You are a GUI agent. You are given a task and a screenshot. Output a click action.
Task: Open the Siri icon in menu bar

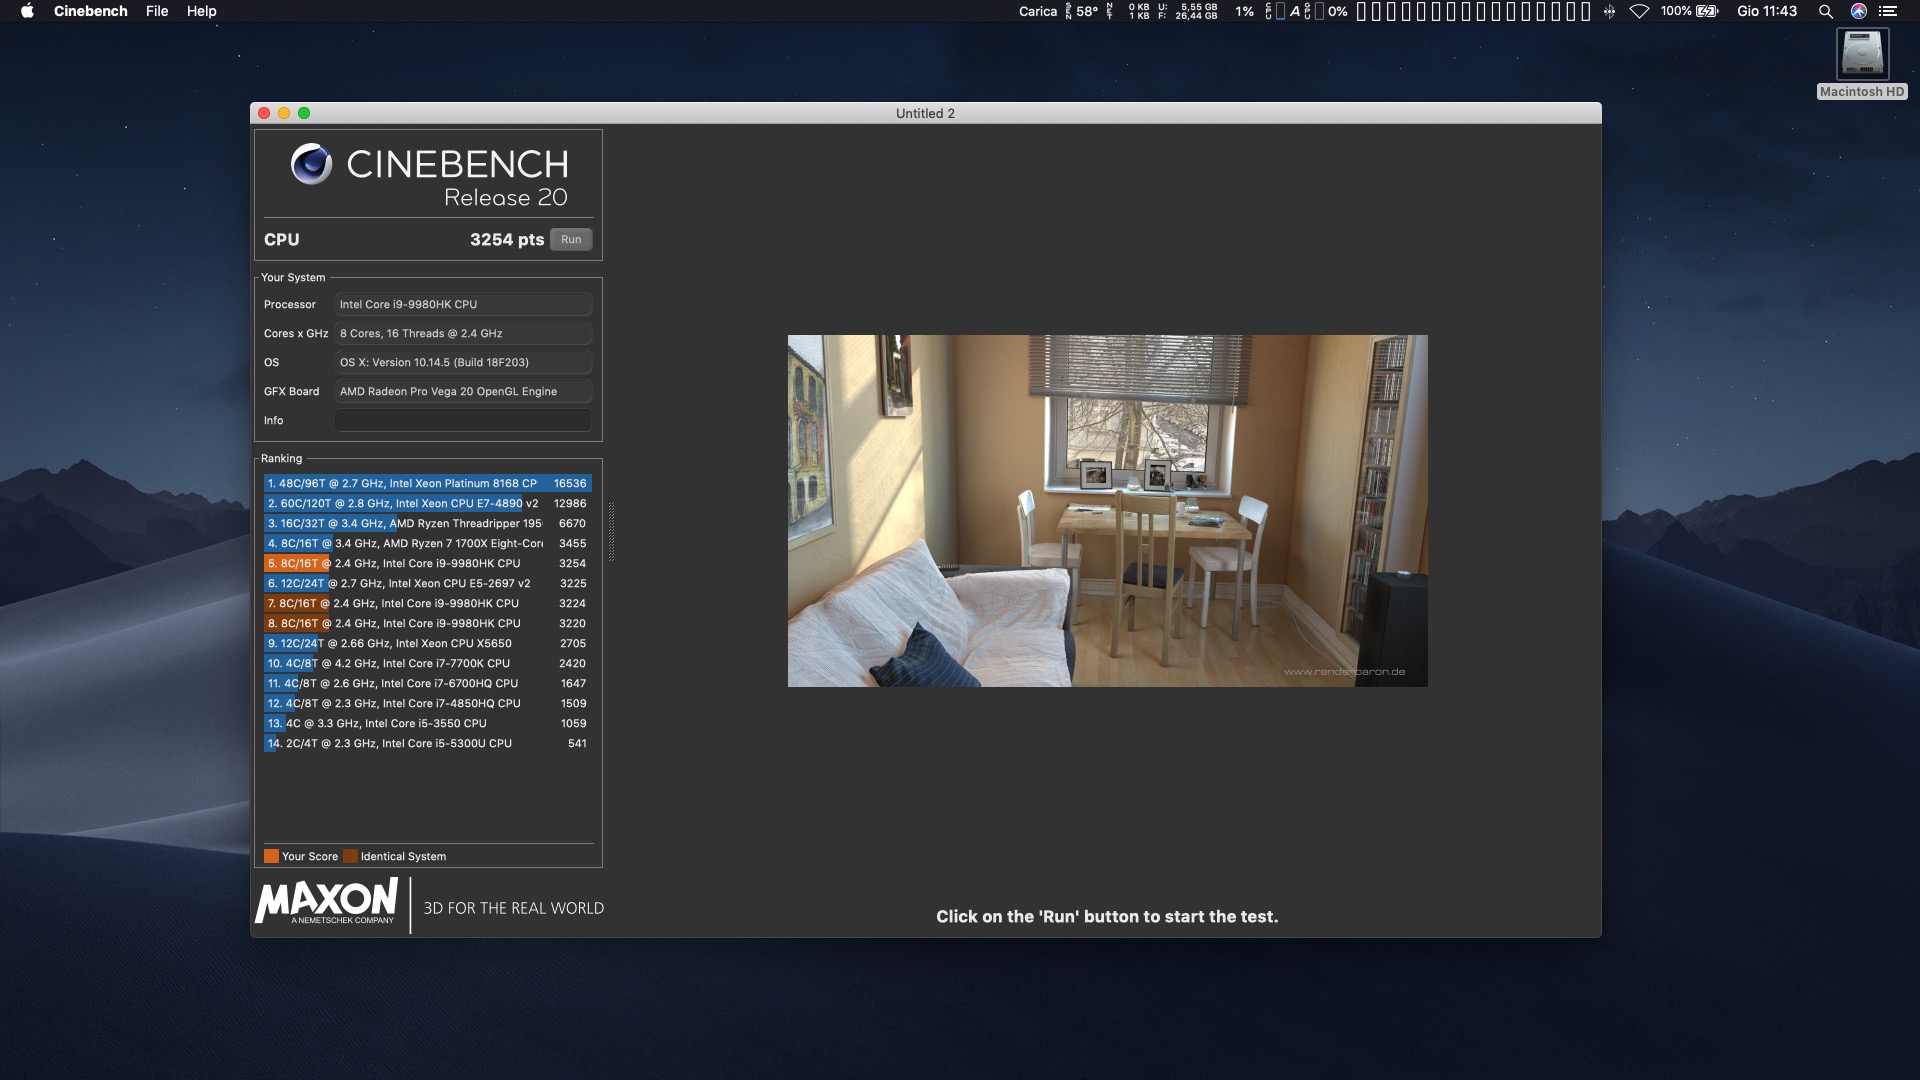[1859, 11]
